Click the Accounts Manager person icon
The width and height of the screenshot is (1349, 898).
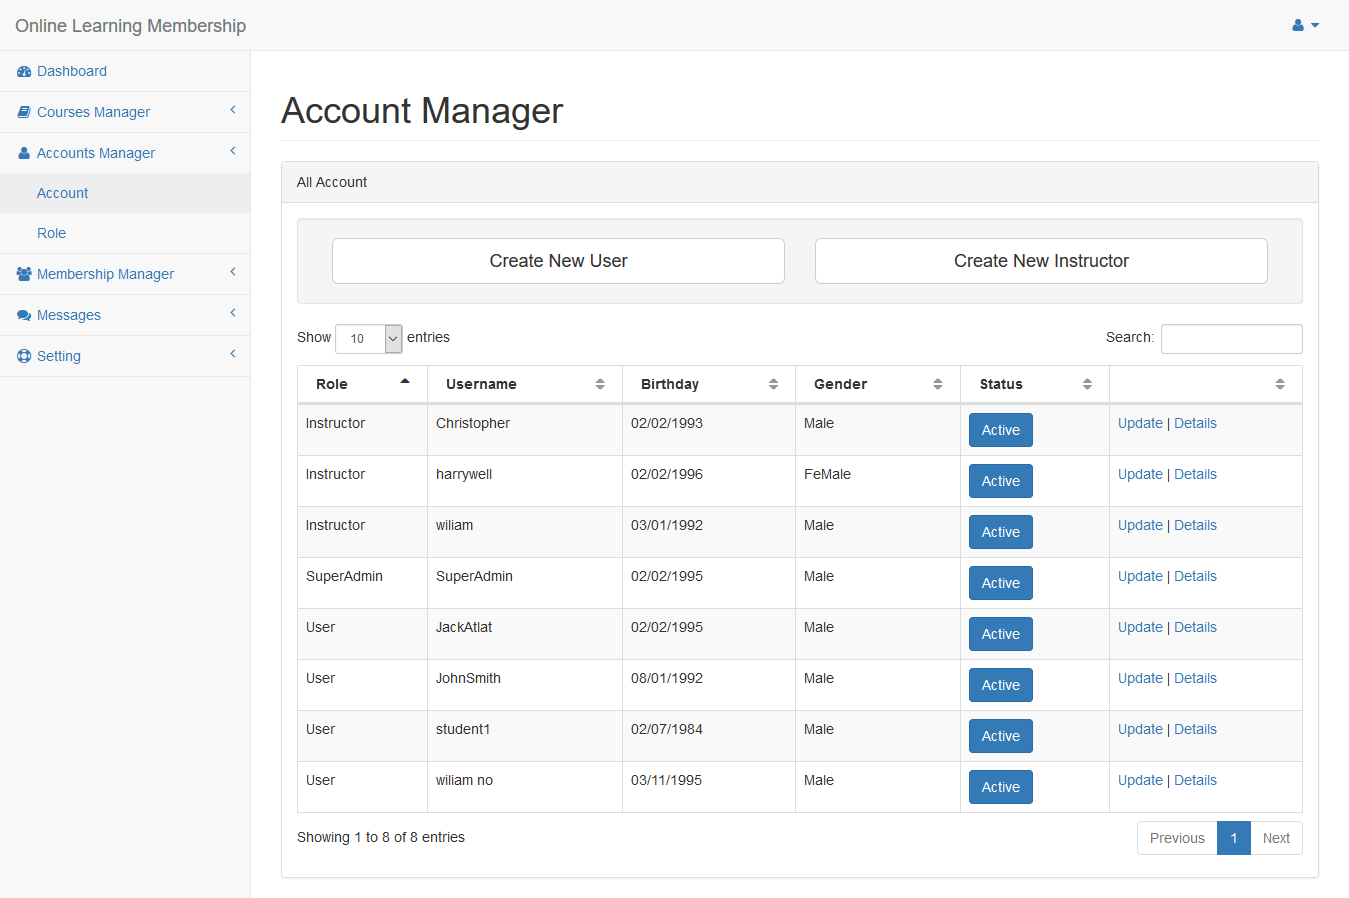coord(24,154)
